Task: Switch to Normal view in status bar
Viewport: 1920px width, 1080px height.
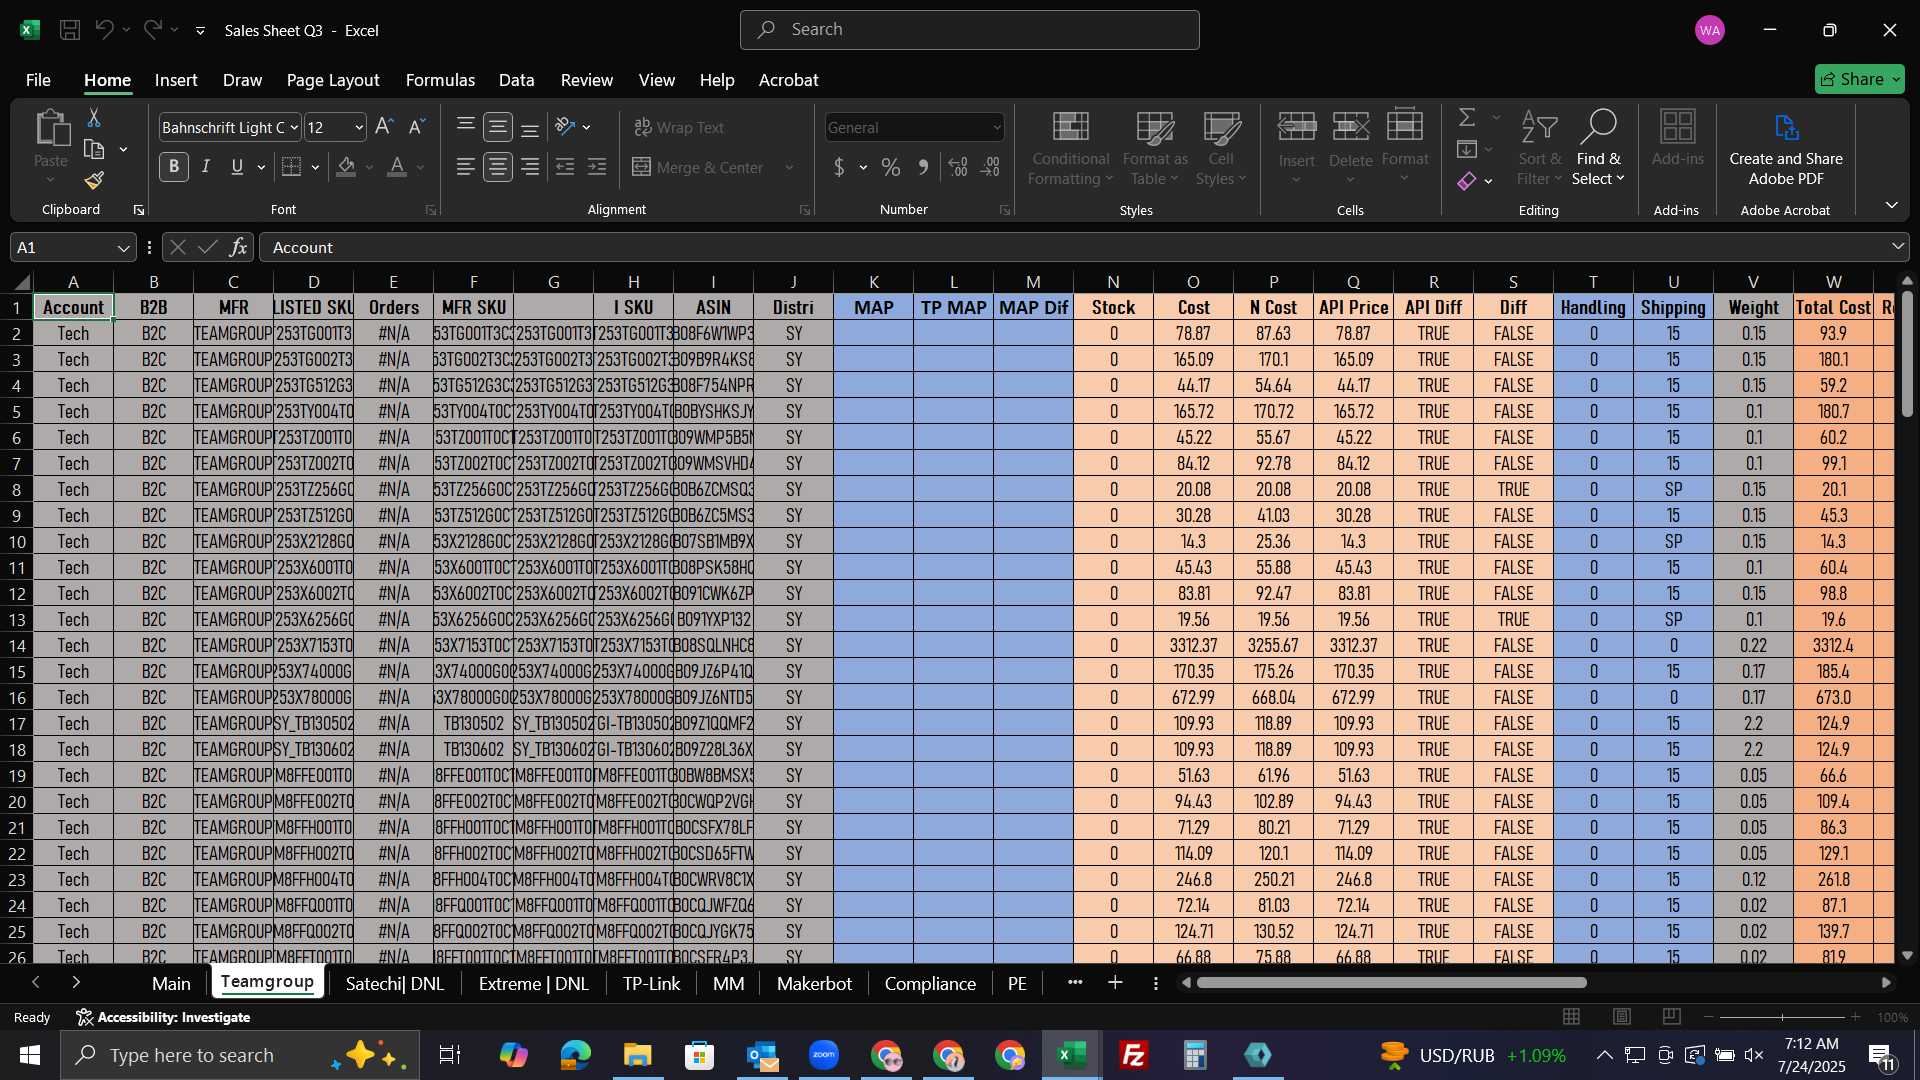Action: pyautogui.click(x=1572, y=1017)
